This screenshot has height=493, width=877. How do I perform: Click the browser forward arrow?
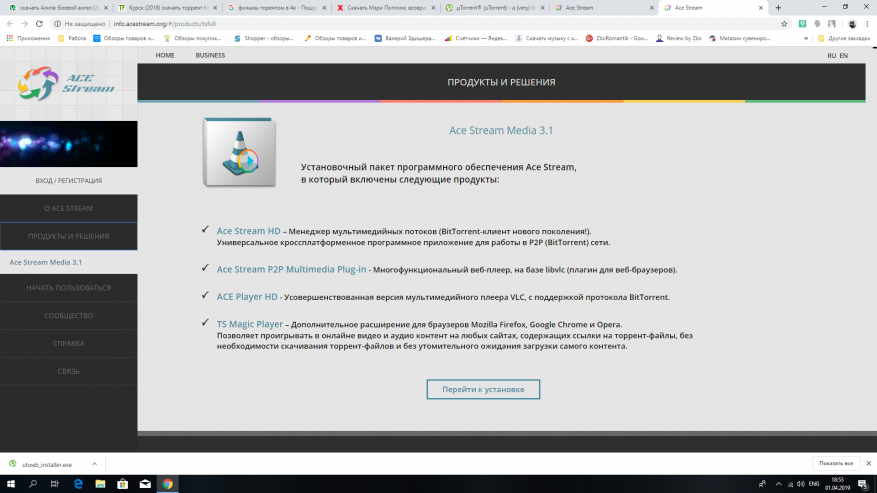24,24
